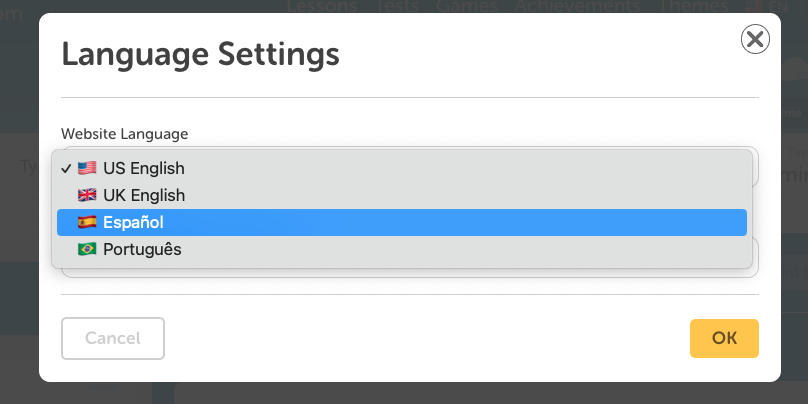808x404 pixels.
Task: Click the UK flag icon
Action: 87,195
